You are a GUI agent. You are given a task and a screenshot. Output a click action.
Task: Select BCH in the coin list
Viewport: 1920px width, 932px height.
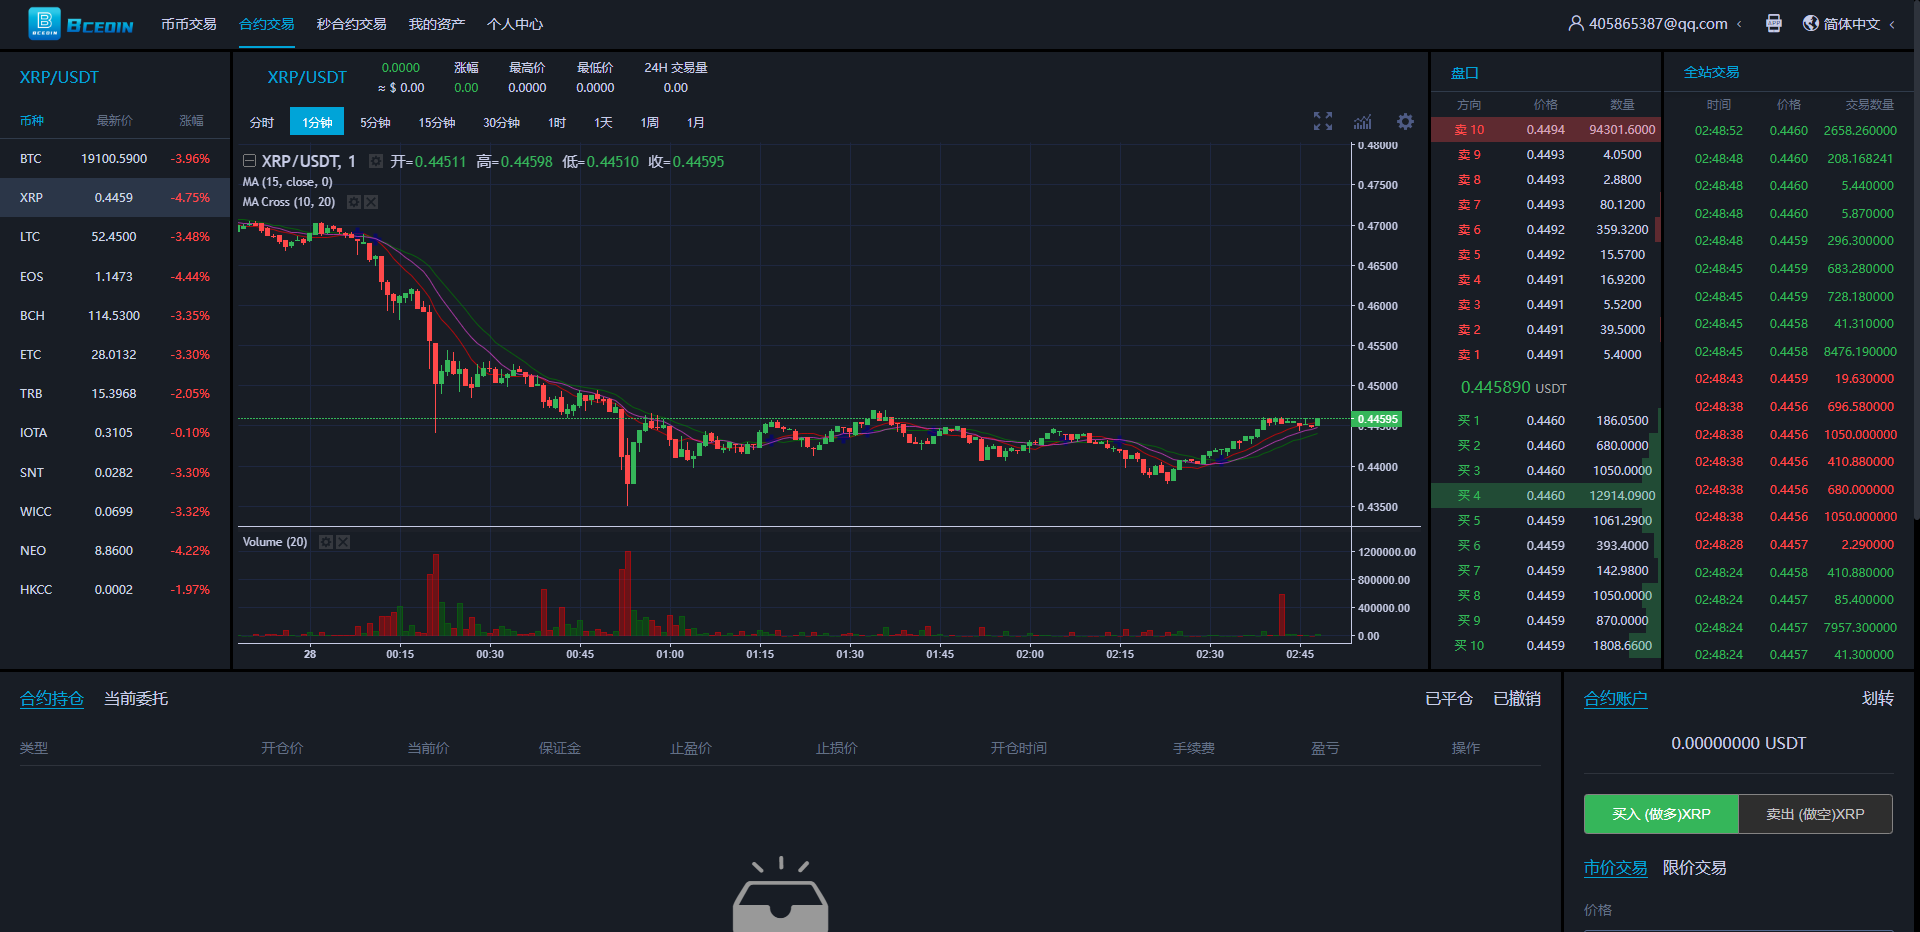[115, 316]
